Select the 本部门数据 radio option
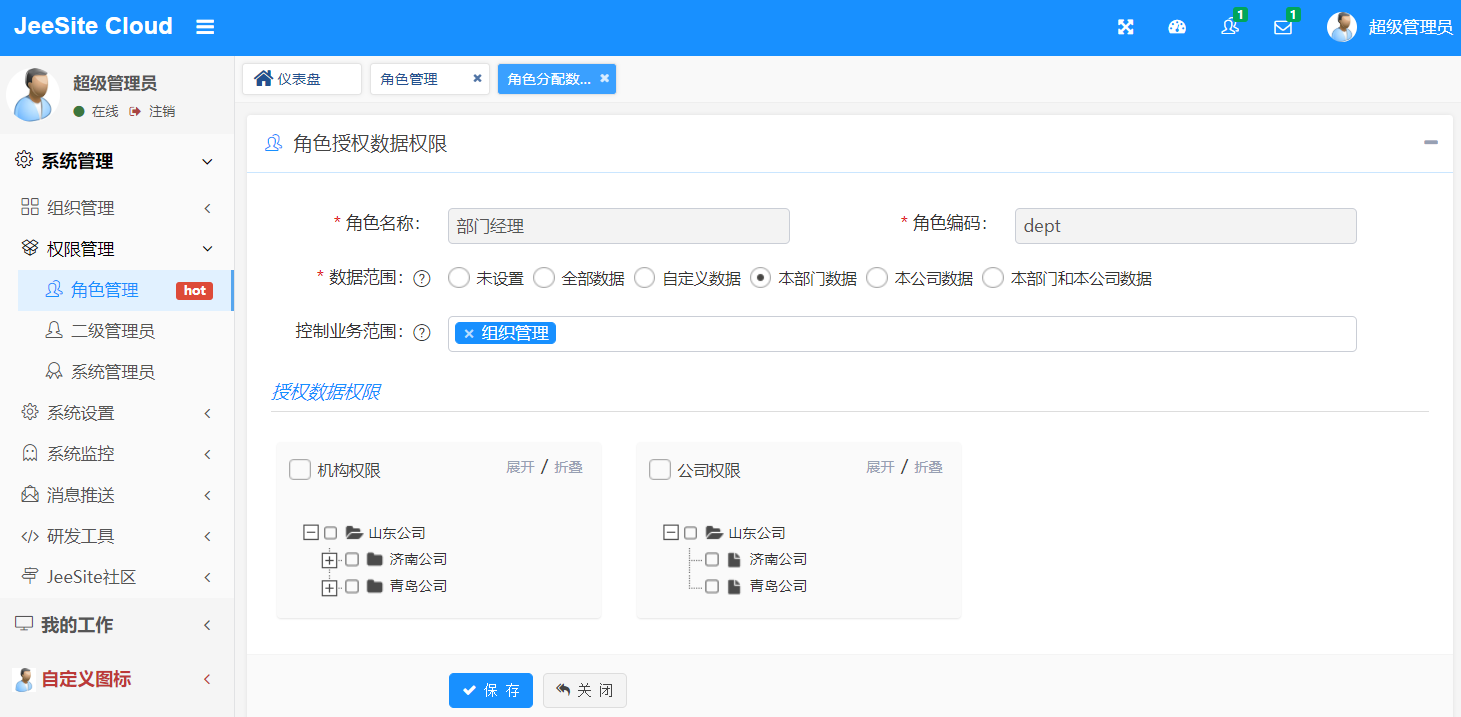The width and height of the screenshot is (1461, 717). click(x=761, y=278)
